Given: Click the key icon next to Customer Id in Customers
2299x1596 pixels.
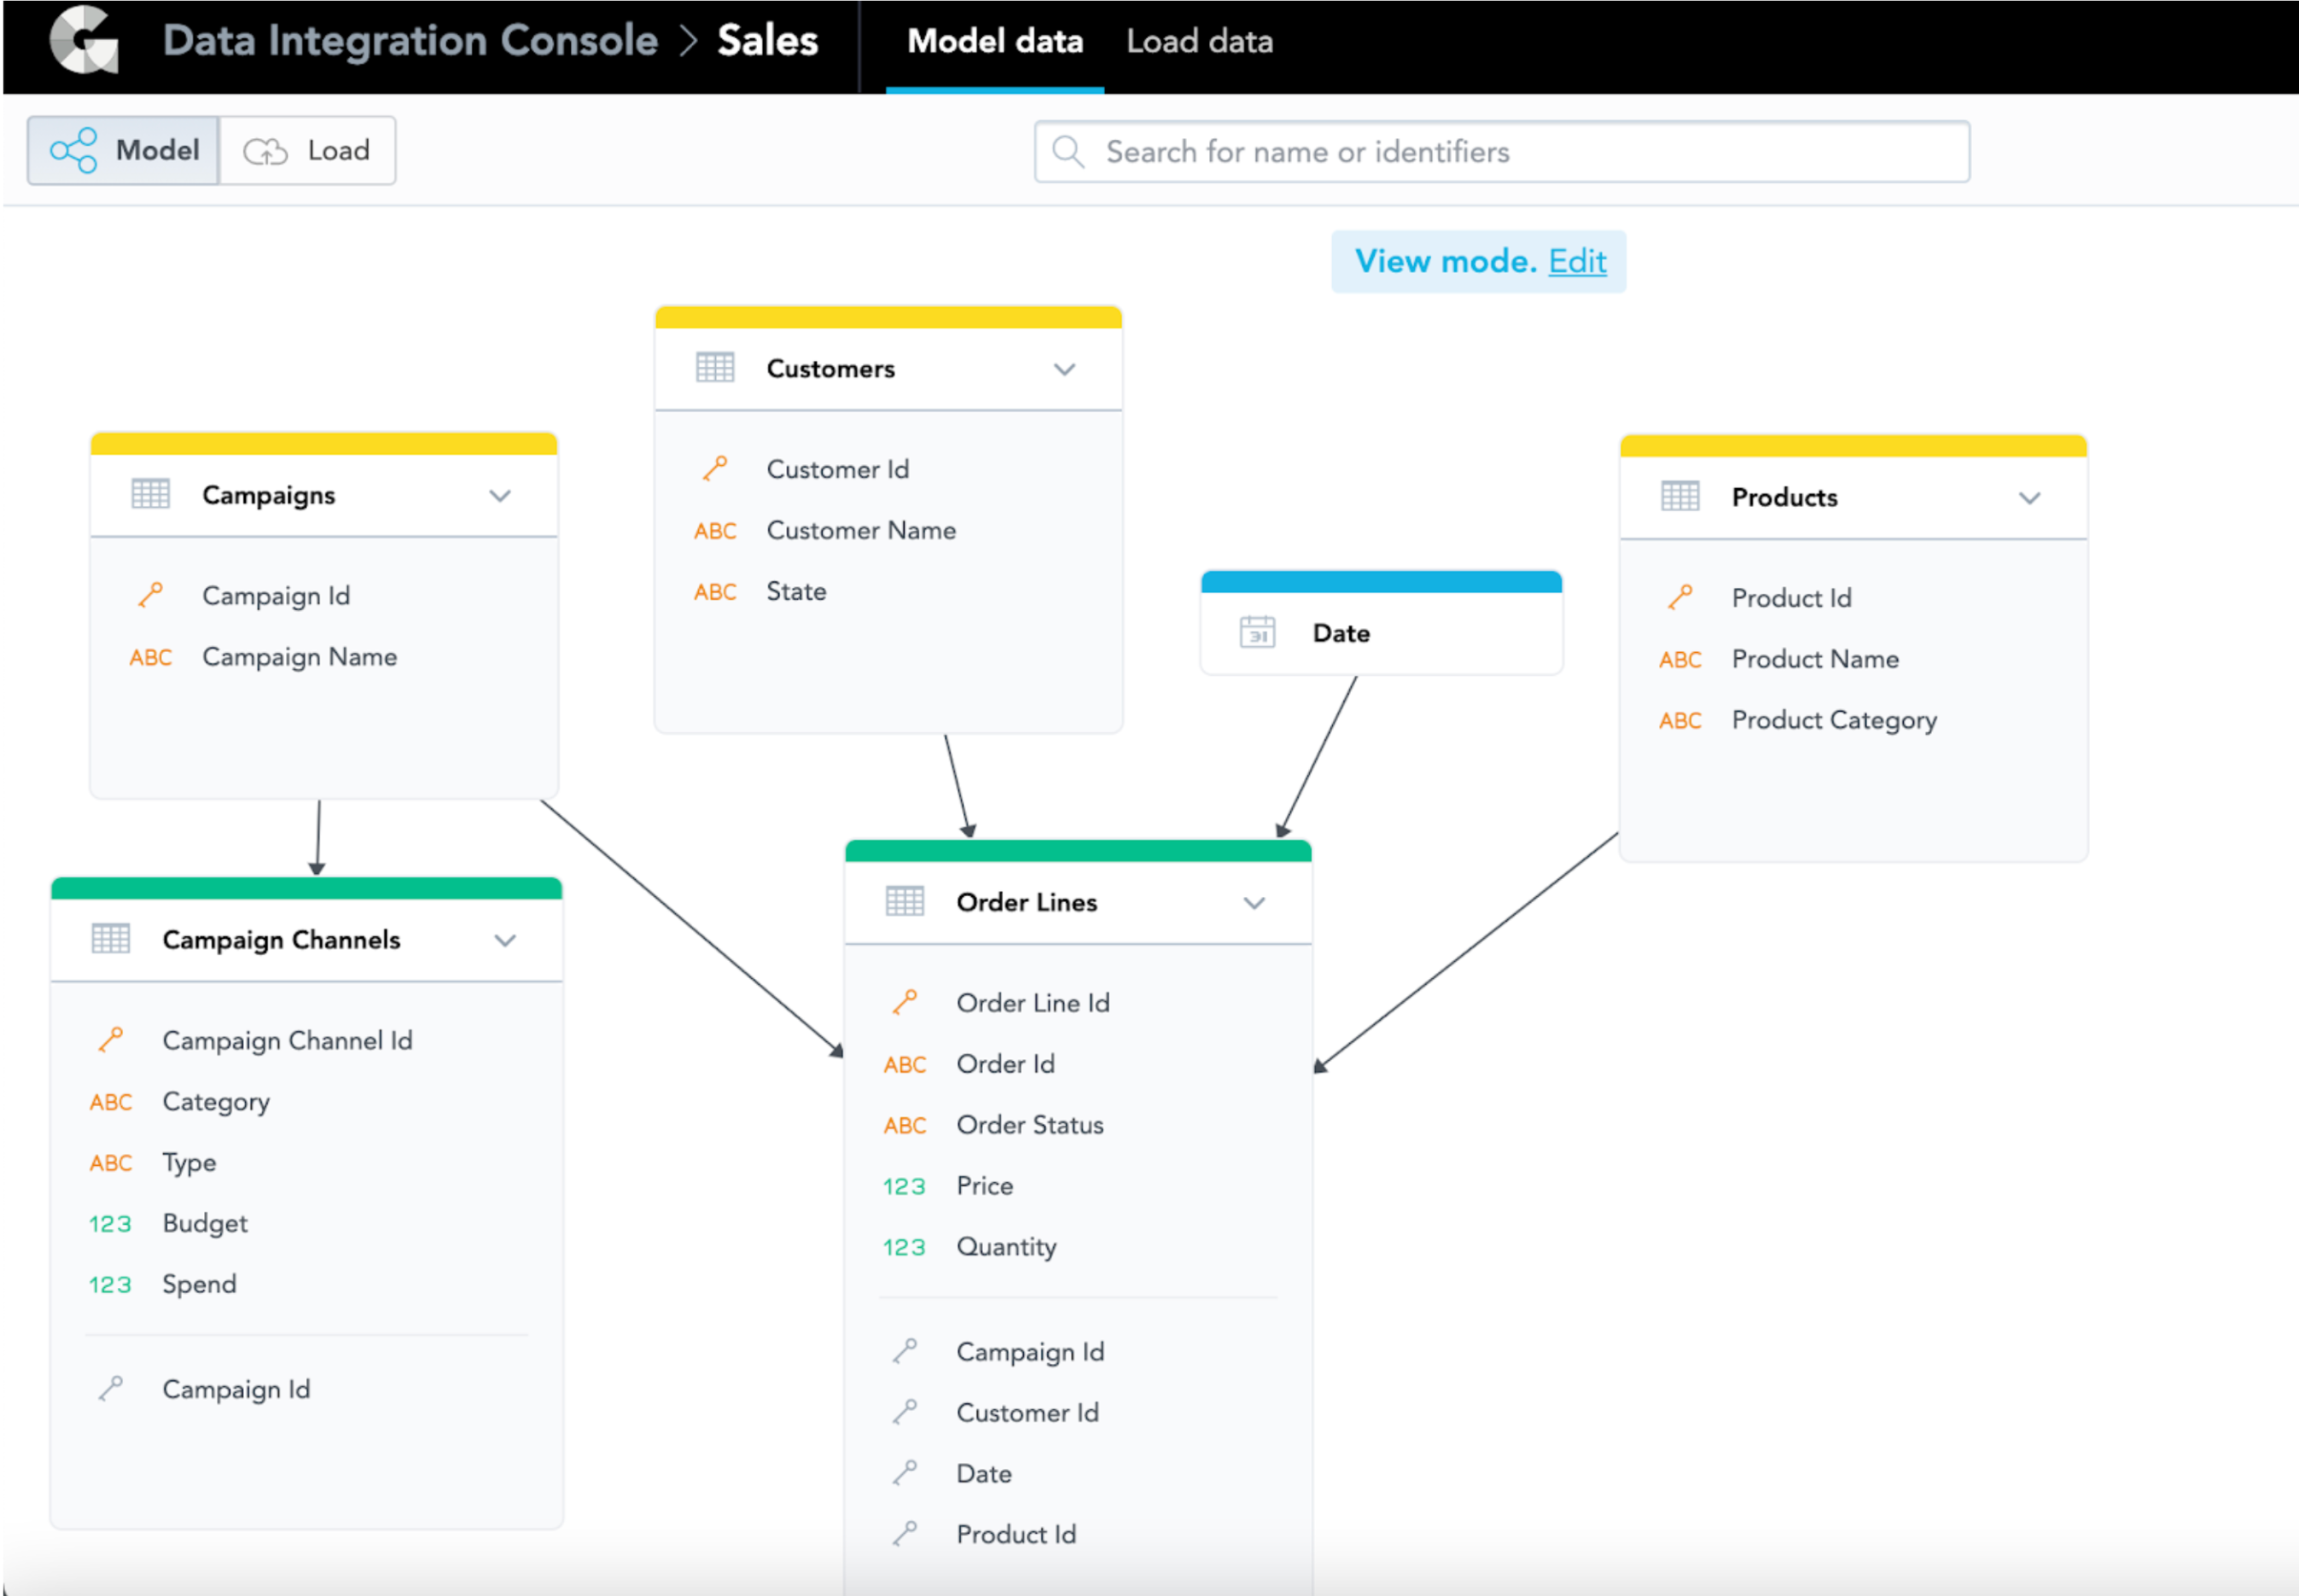Looking at the screenshot, I should pyautogui.click(x=713, y=468).
